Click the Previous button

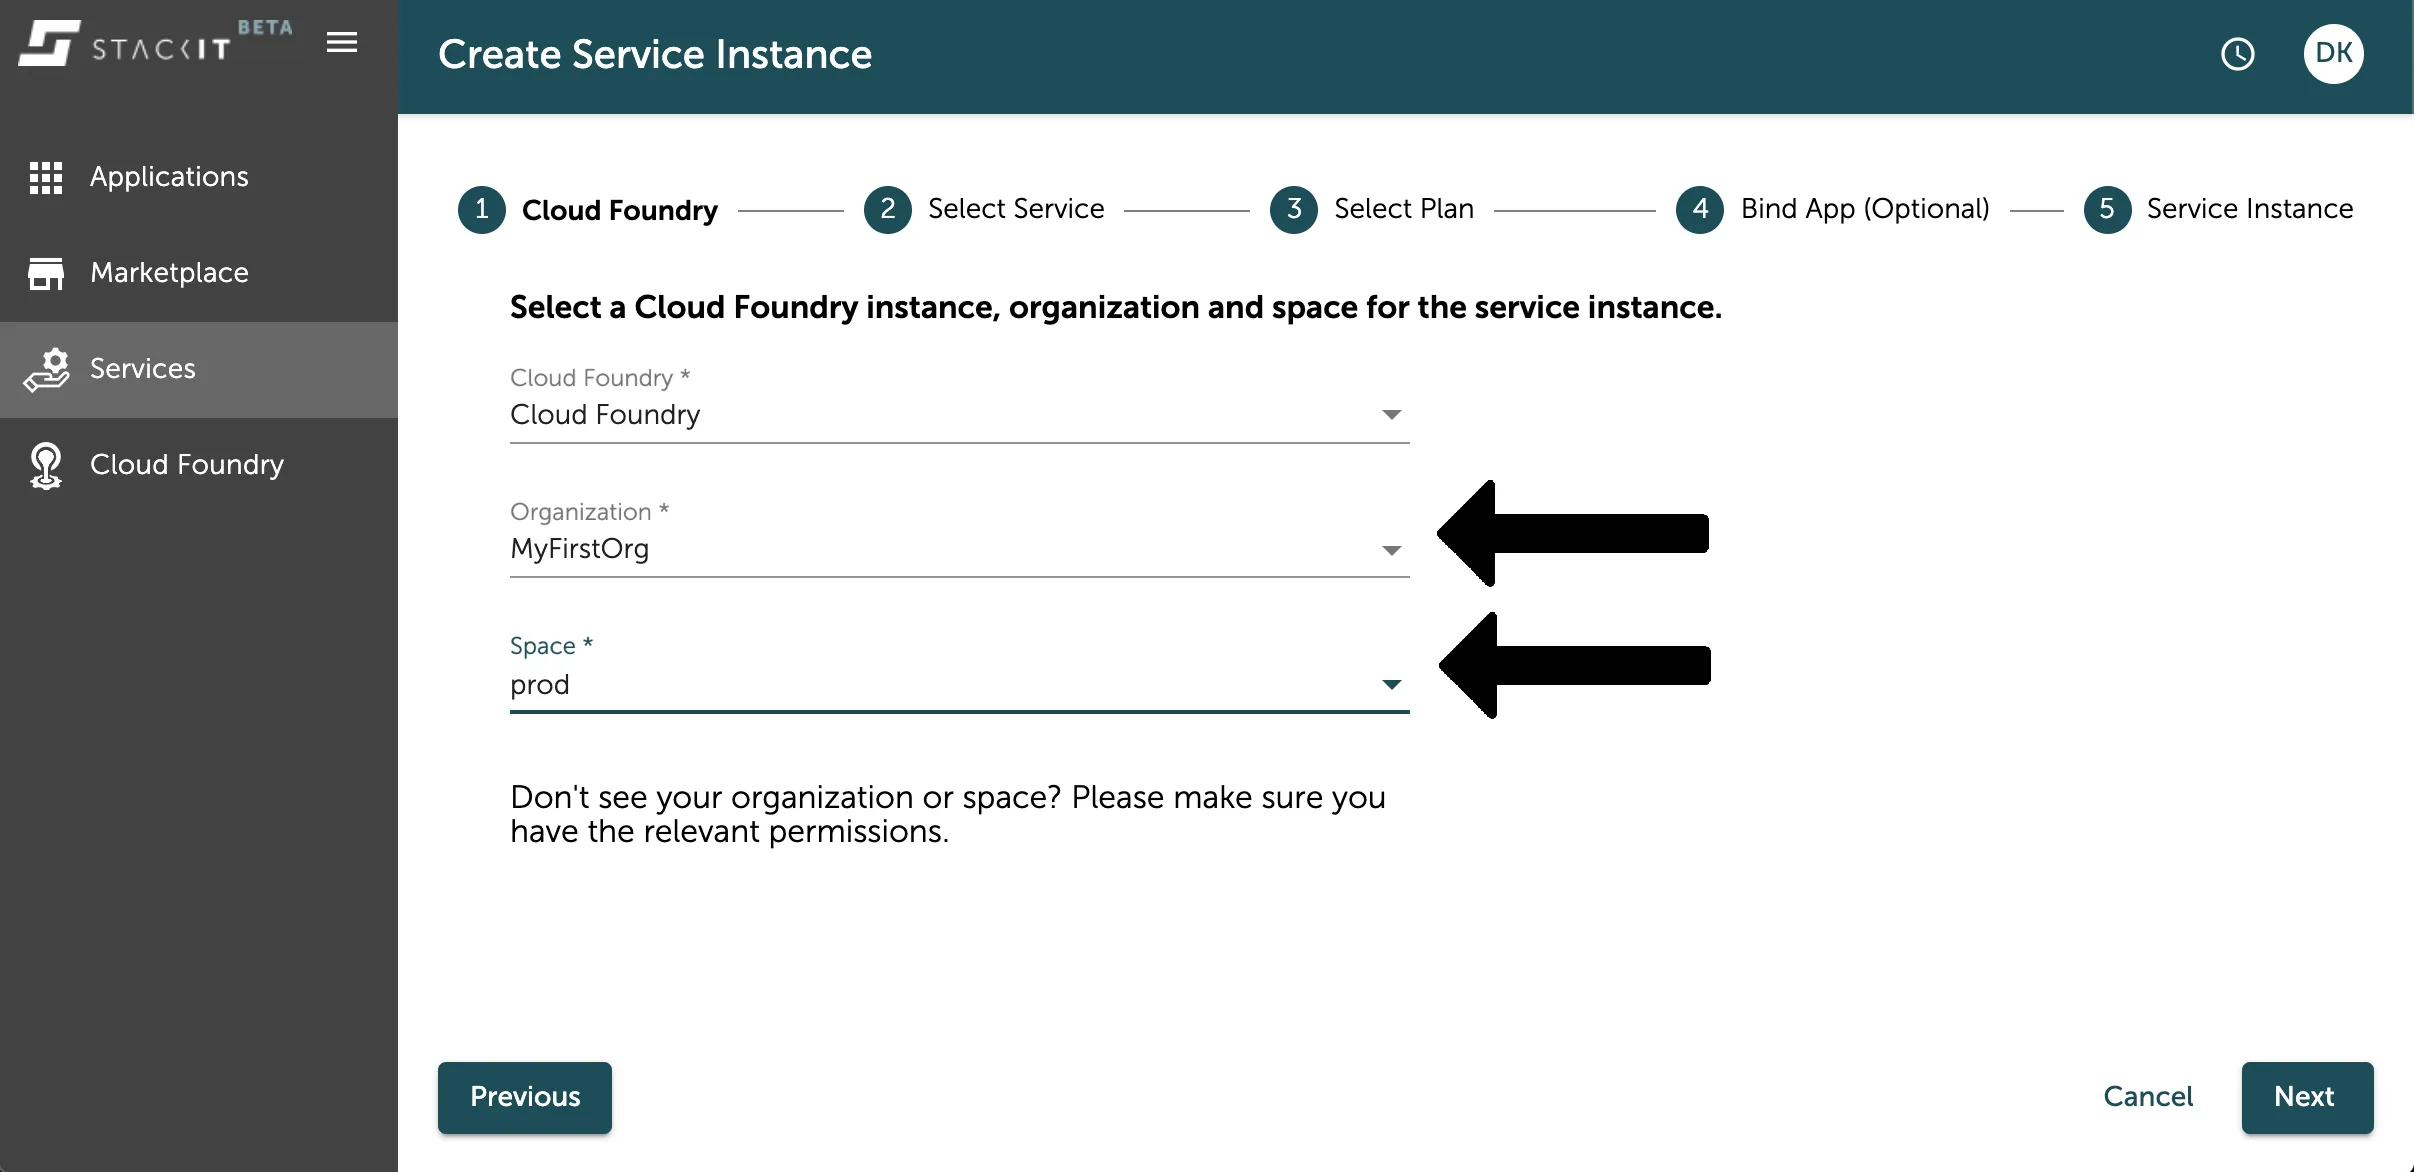click(524, 1097)
